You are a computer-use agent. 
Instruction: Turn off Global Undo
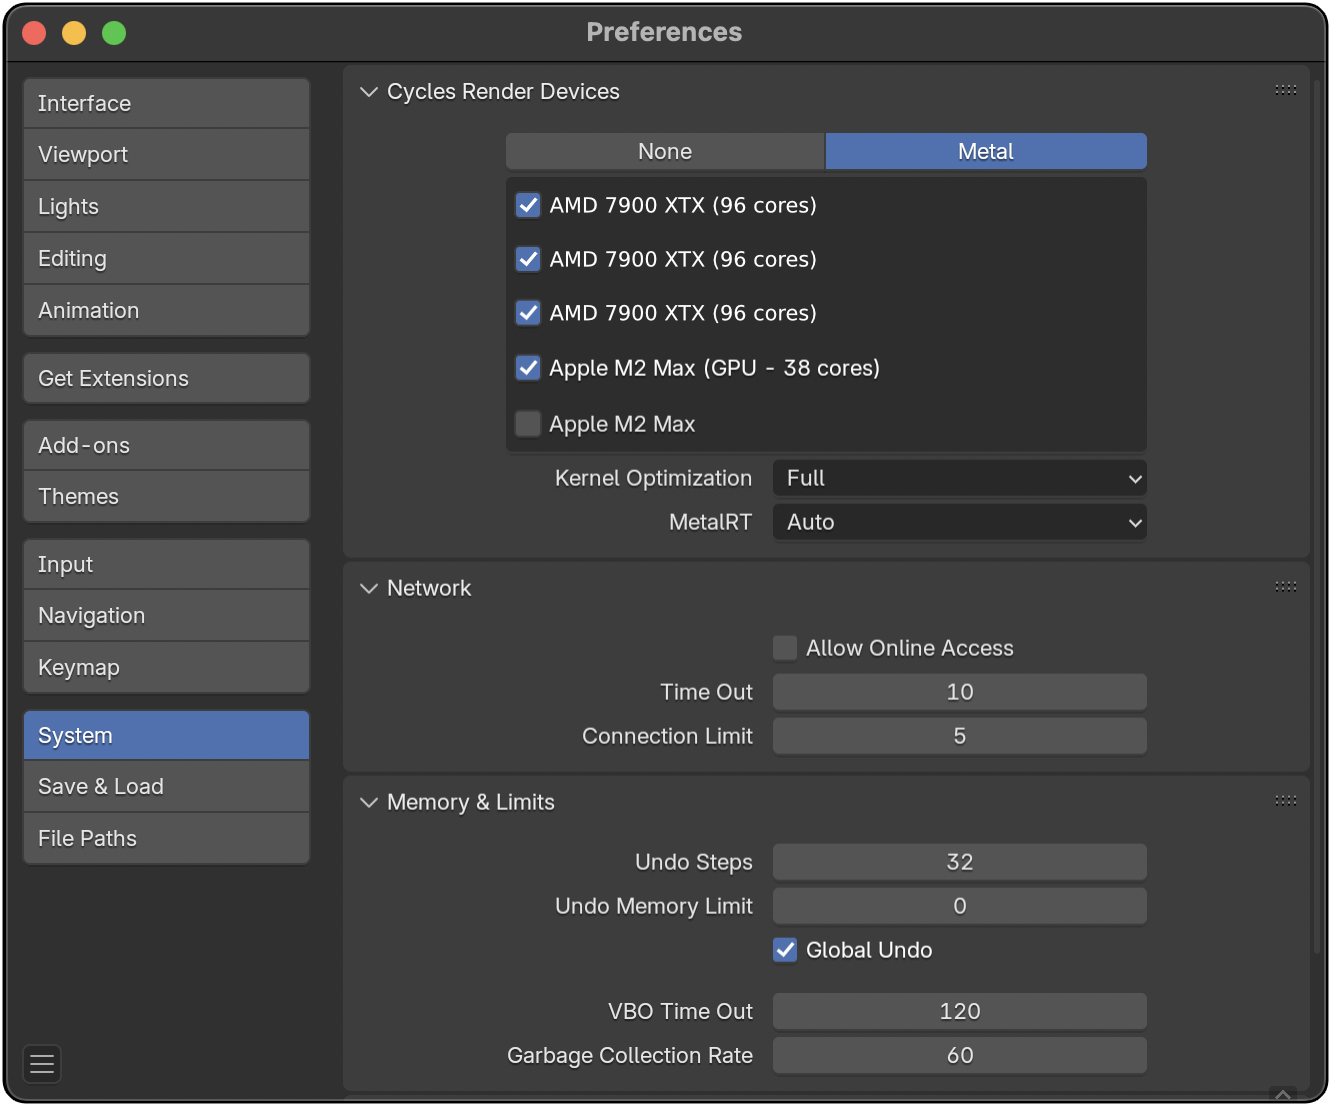(x=785, y=950)
